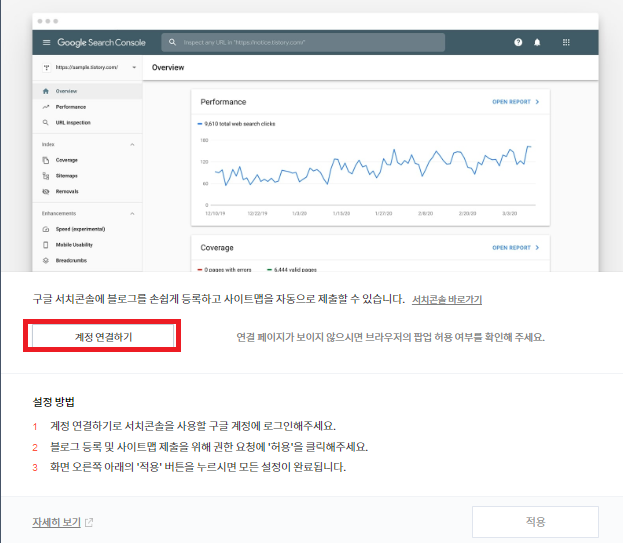Viewport: 623px width, 543px height.
Task: Open the 자세히 보기 link
Action: [x=56, y=522]
